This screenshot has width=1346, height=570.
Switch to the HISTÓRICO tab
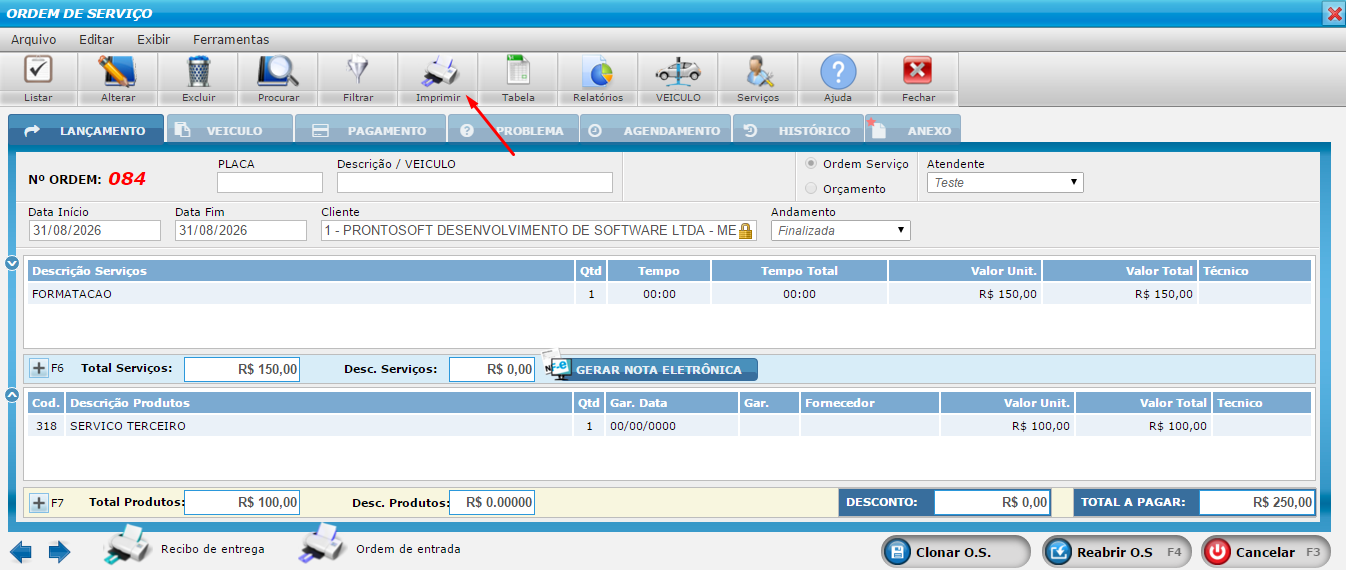pyautogui.click(x=798, y=130)
